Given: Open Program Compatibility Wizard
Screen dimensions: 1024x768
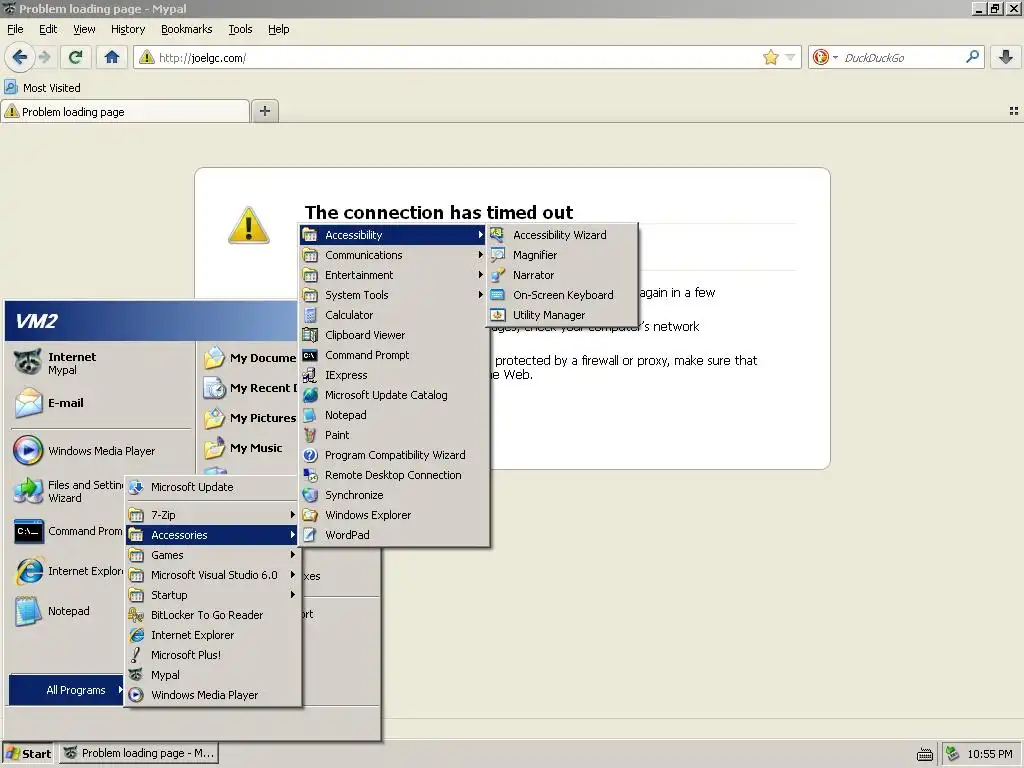Looking at the screenshot, I should tap(394, 455).
